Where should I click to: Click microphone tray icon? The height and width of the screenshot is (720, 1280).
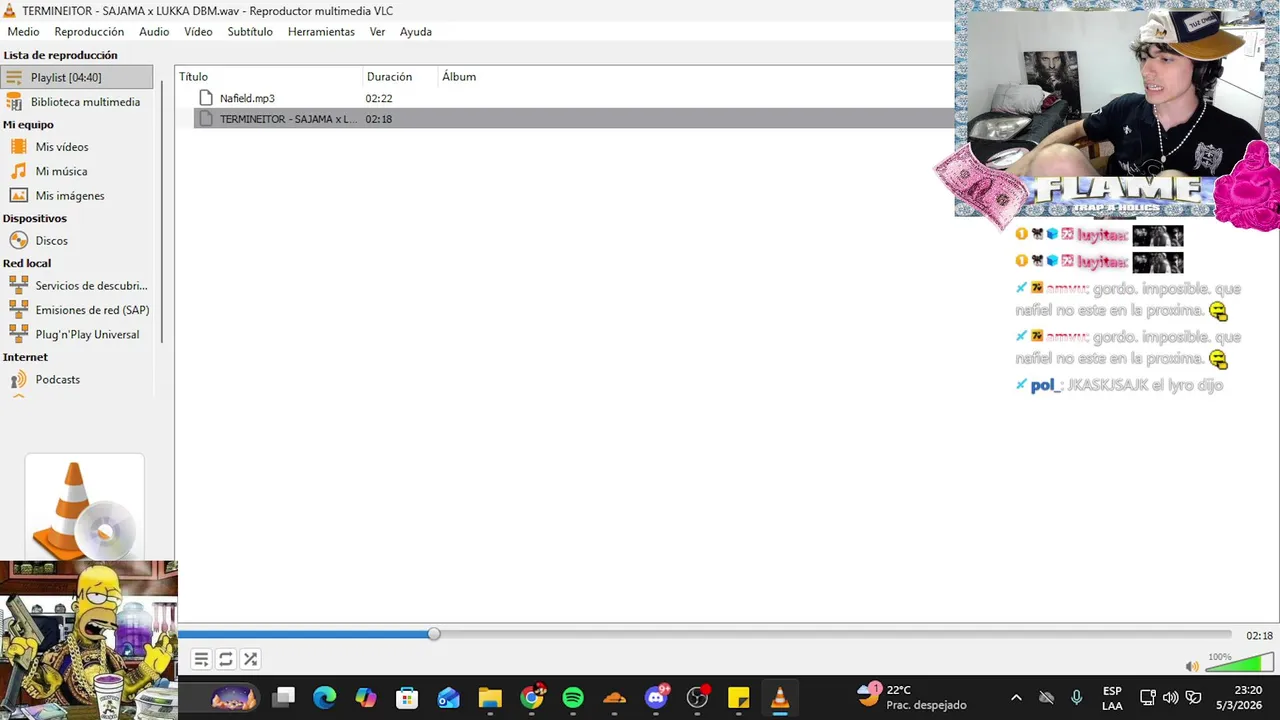pos(1077,697)
